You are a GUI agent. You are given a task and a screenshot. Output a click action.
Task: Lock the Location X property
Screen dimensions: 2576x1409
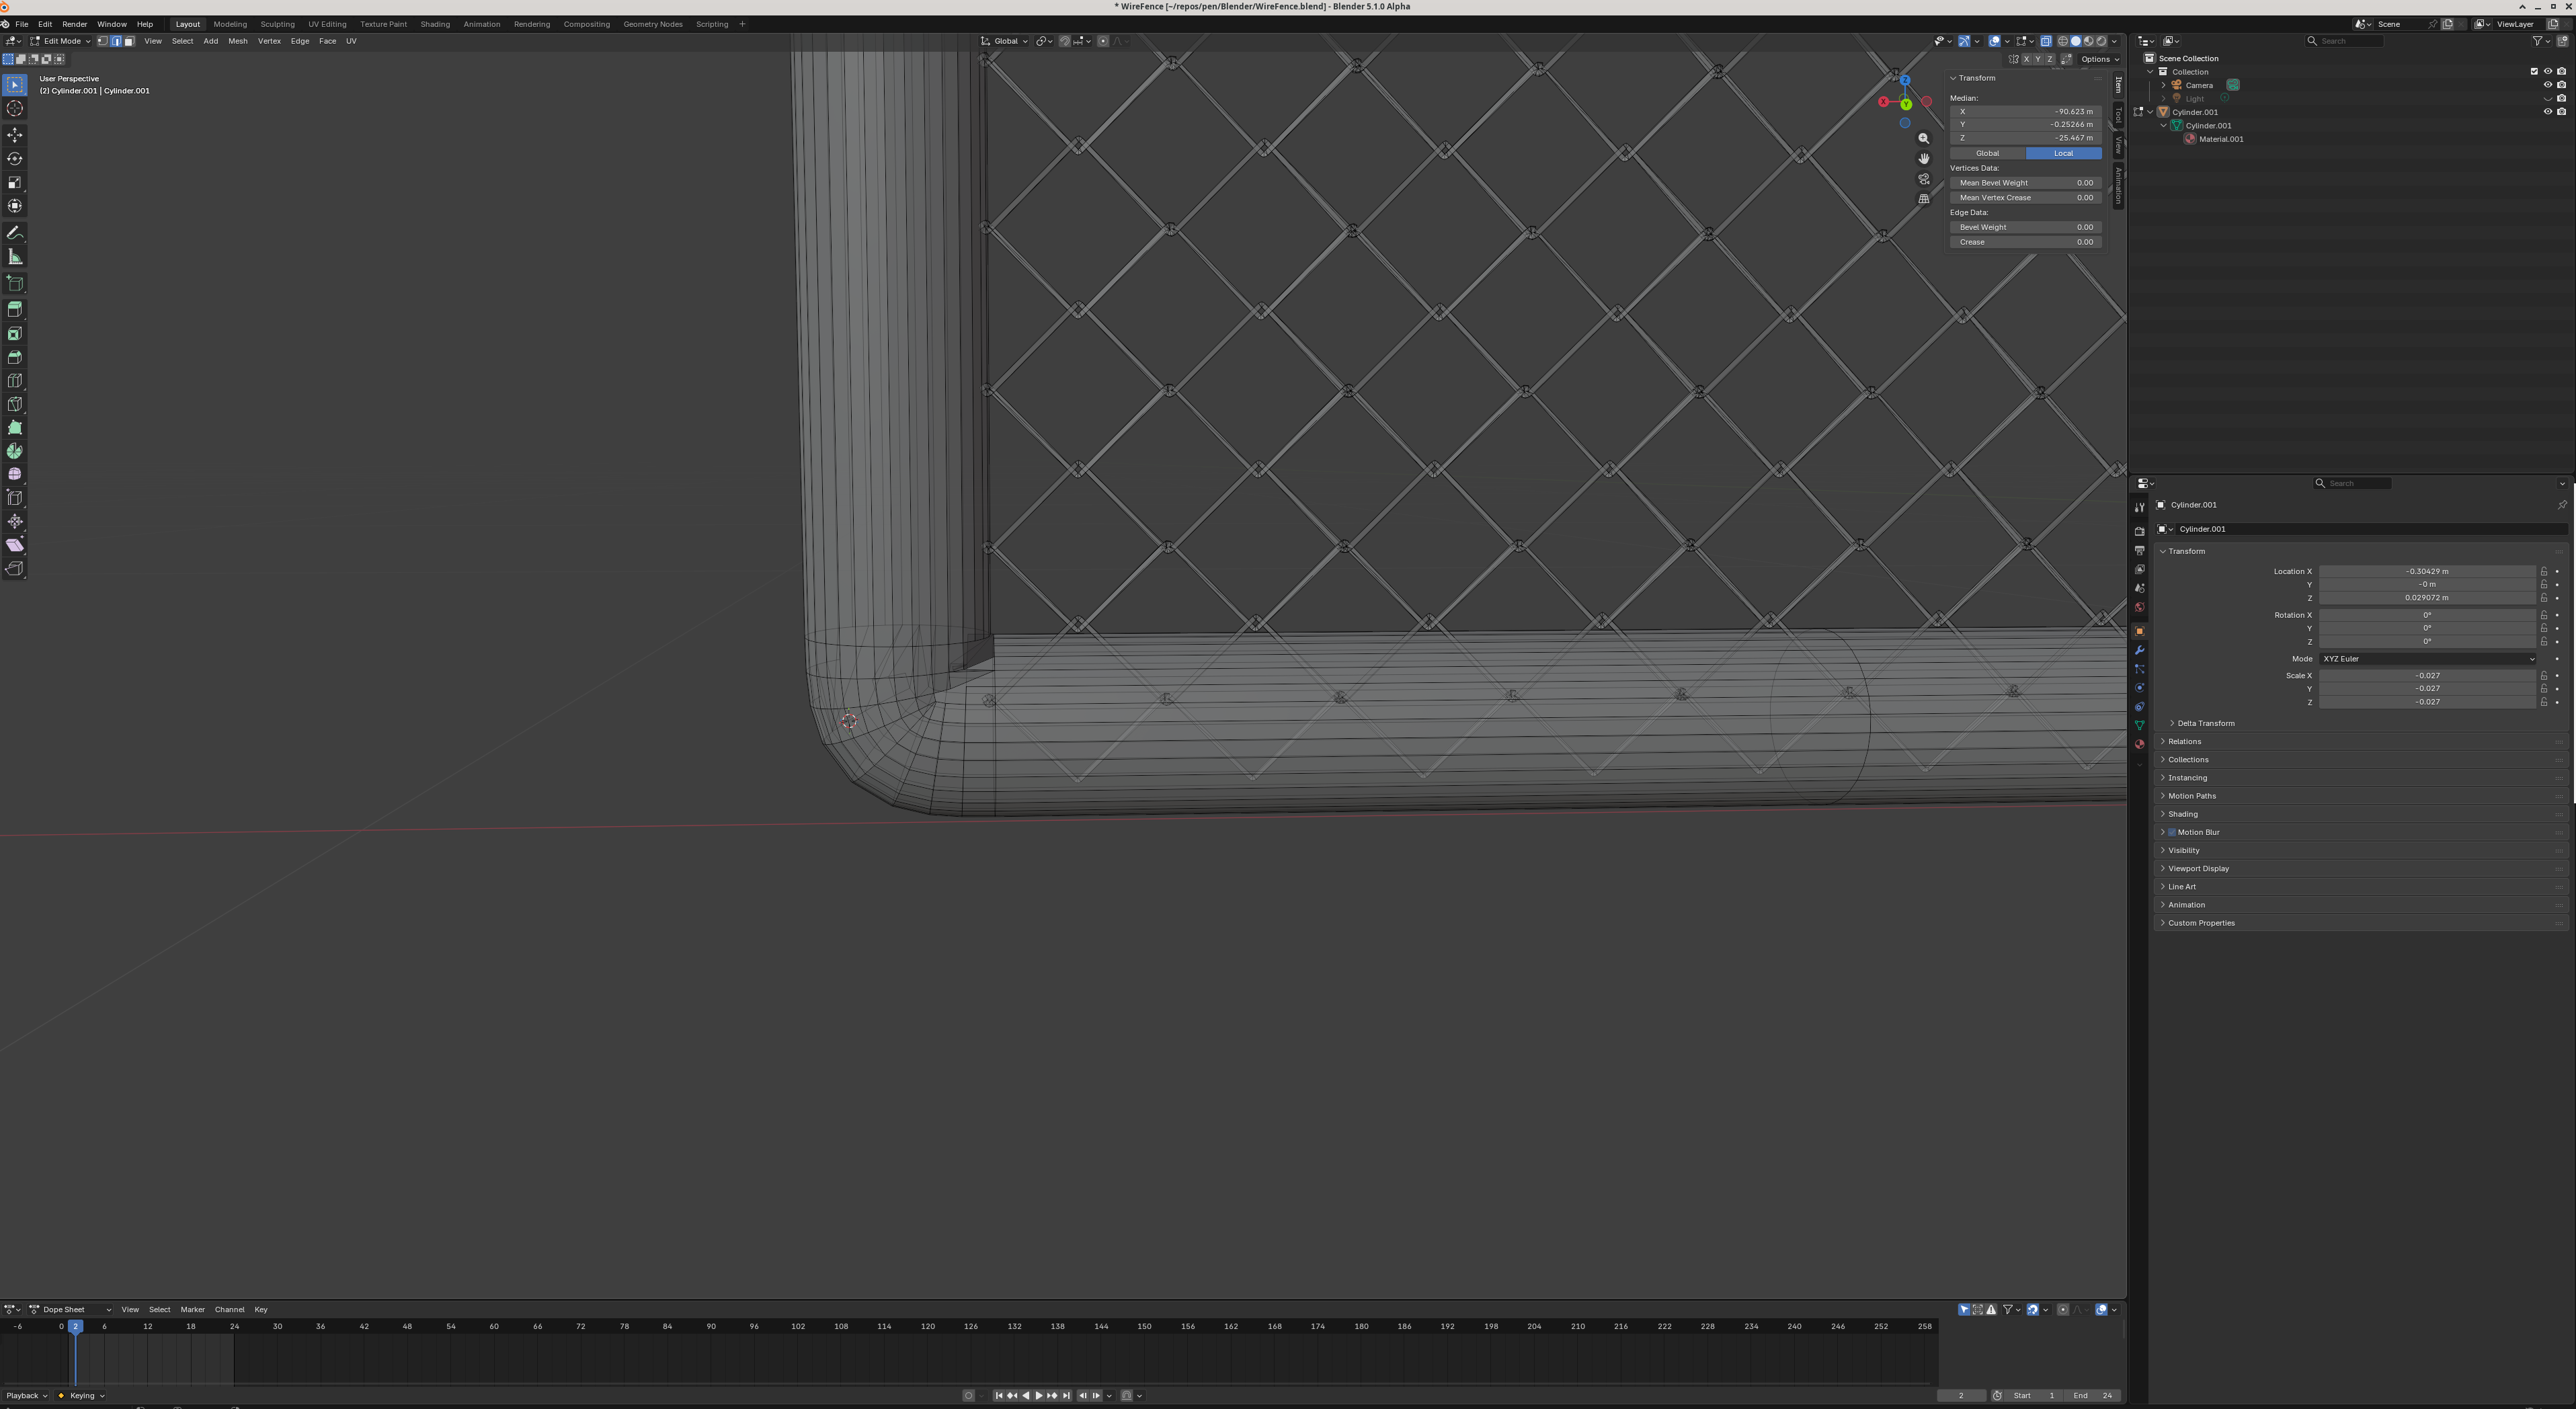[x=2544, y=571]
